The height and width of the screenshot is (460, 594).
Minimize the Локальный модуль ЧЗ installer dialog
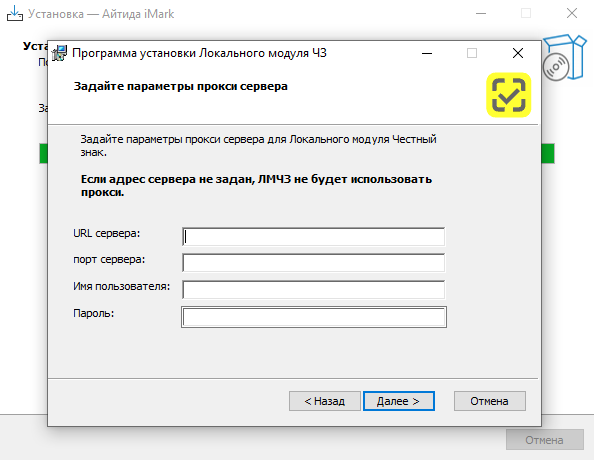(427, 53)
